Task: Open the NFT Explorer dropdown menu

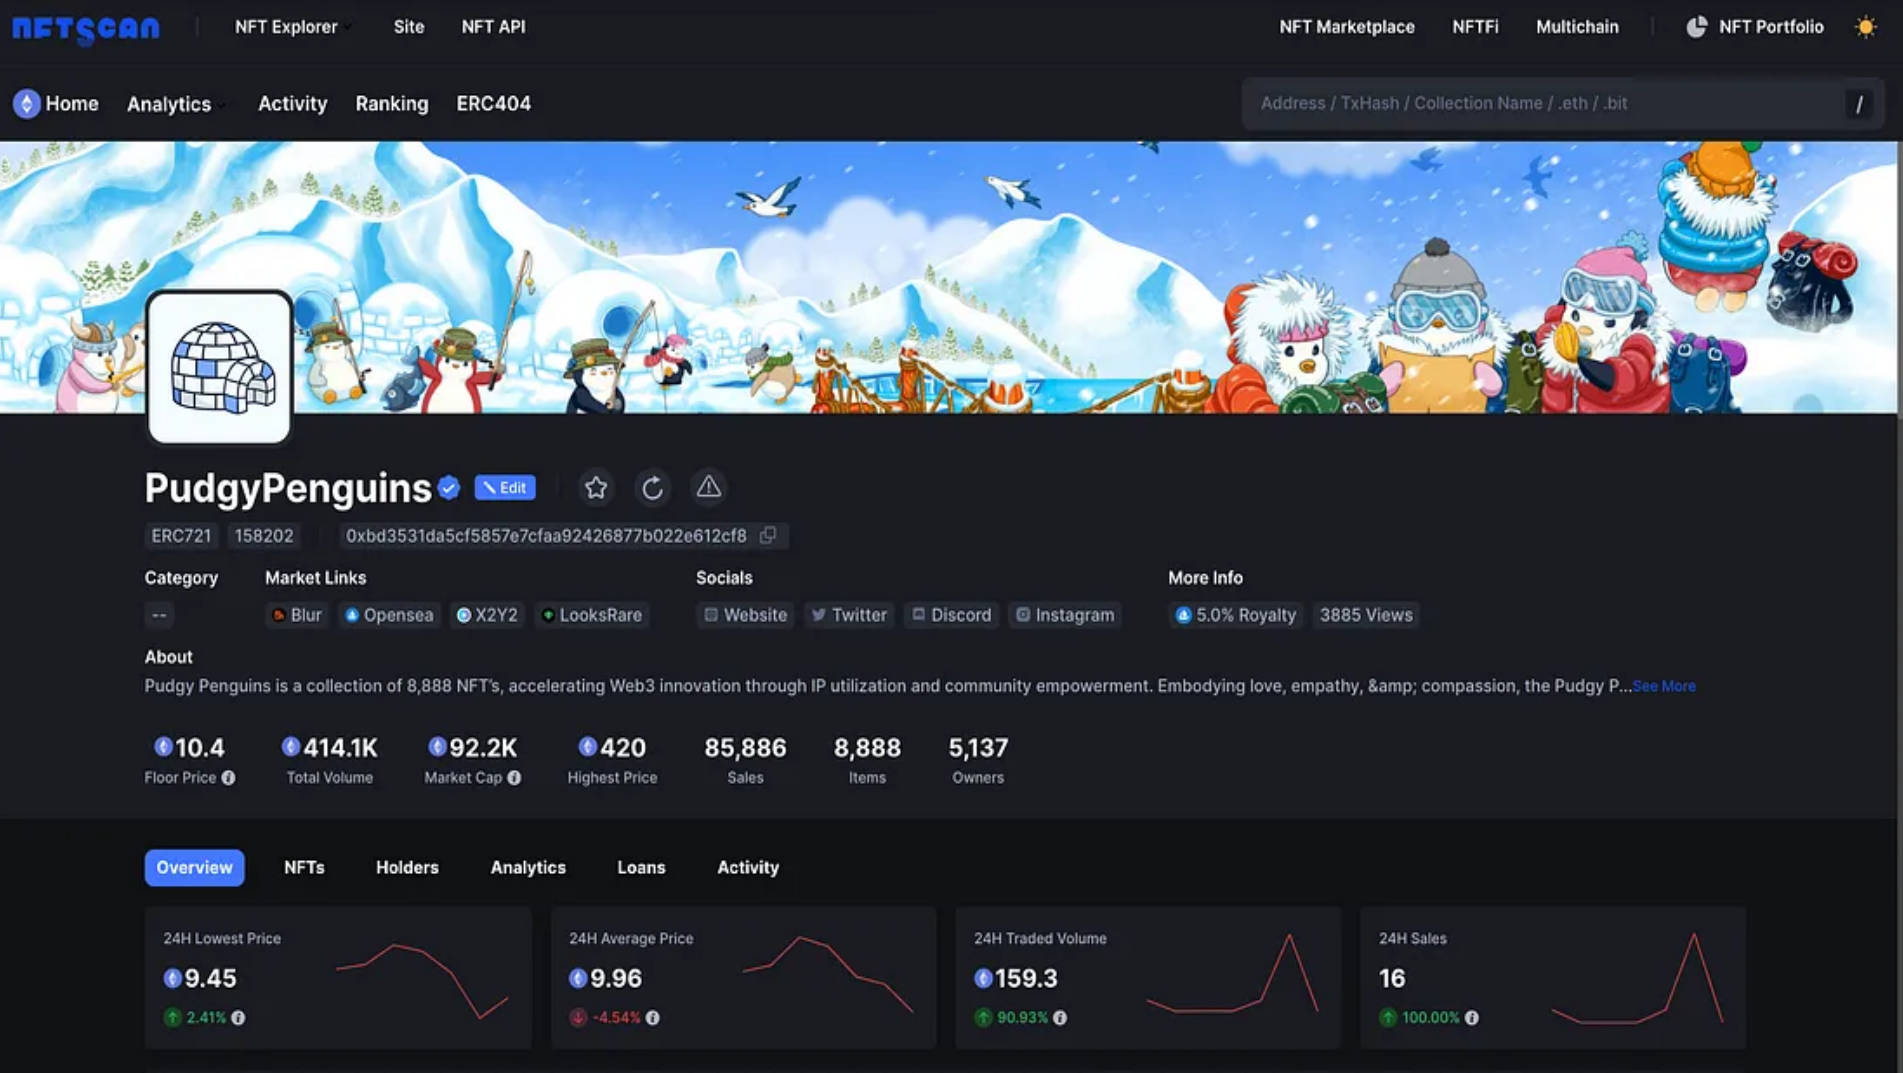Action: [291, 27]
